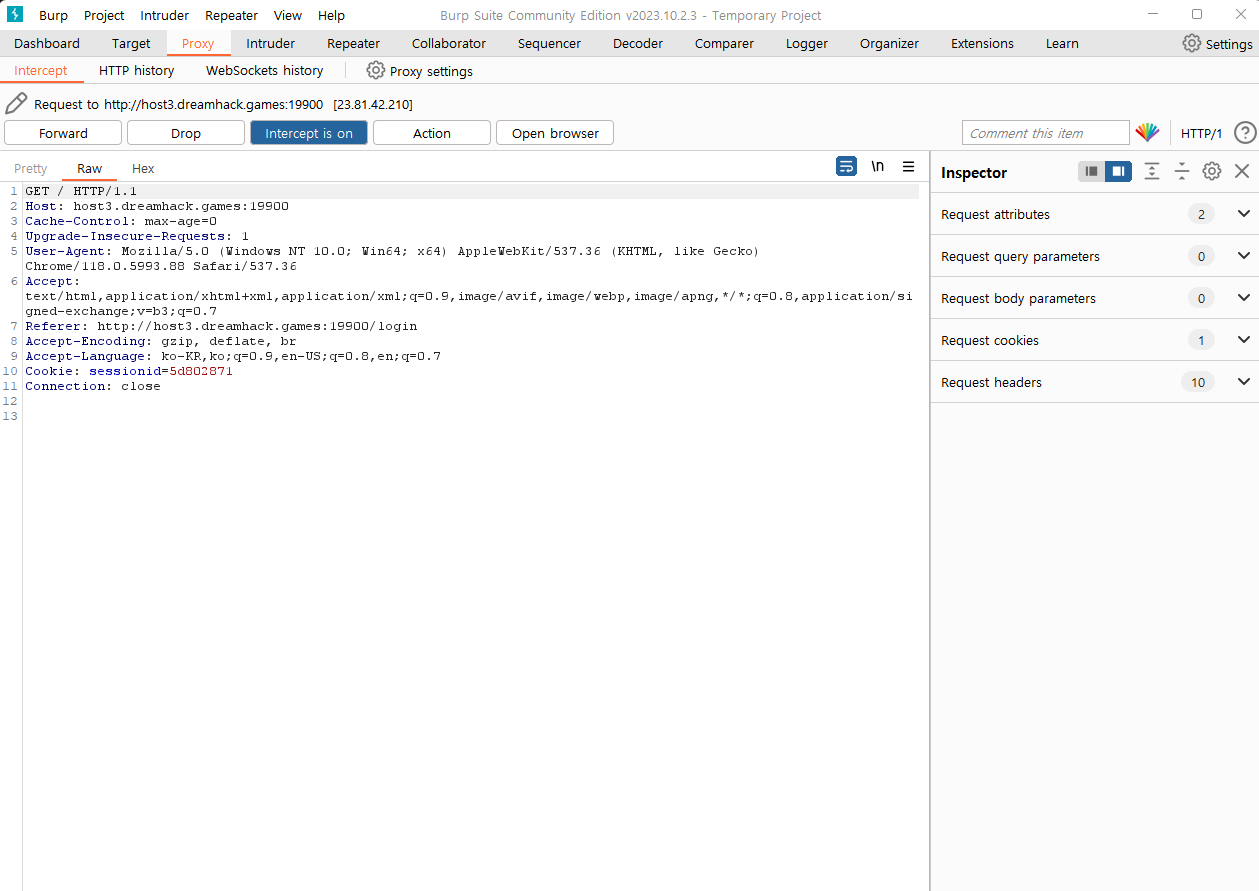Toggle show non-printable characters \n
Screen dimensions: 1259x891
[x=877, y=167]
